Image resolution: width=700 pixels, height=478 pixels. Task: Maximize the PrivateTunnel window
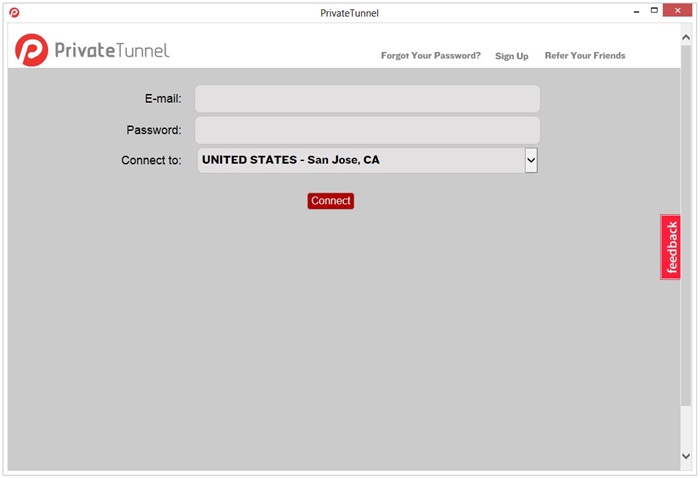654,10
